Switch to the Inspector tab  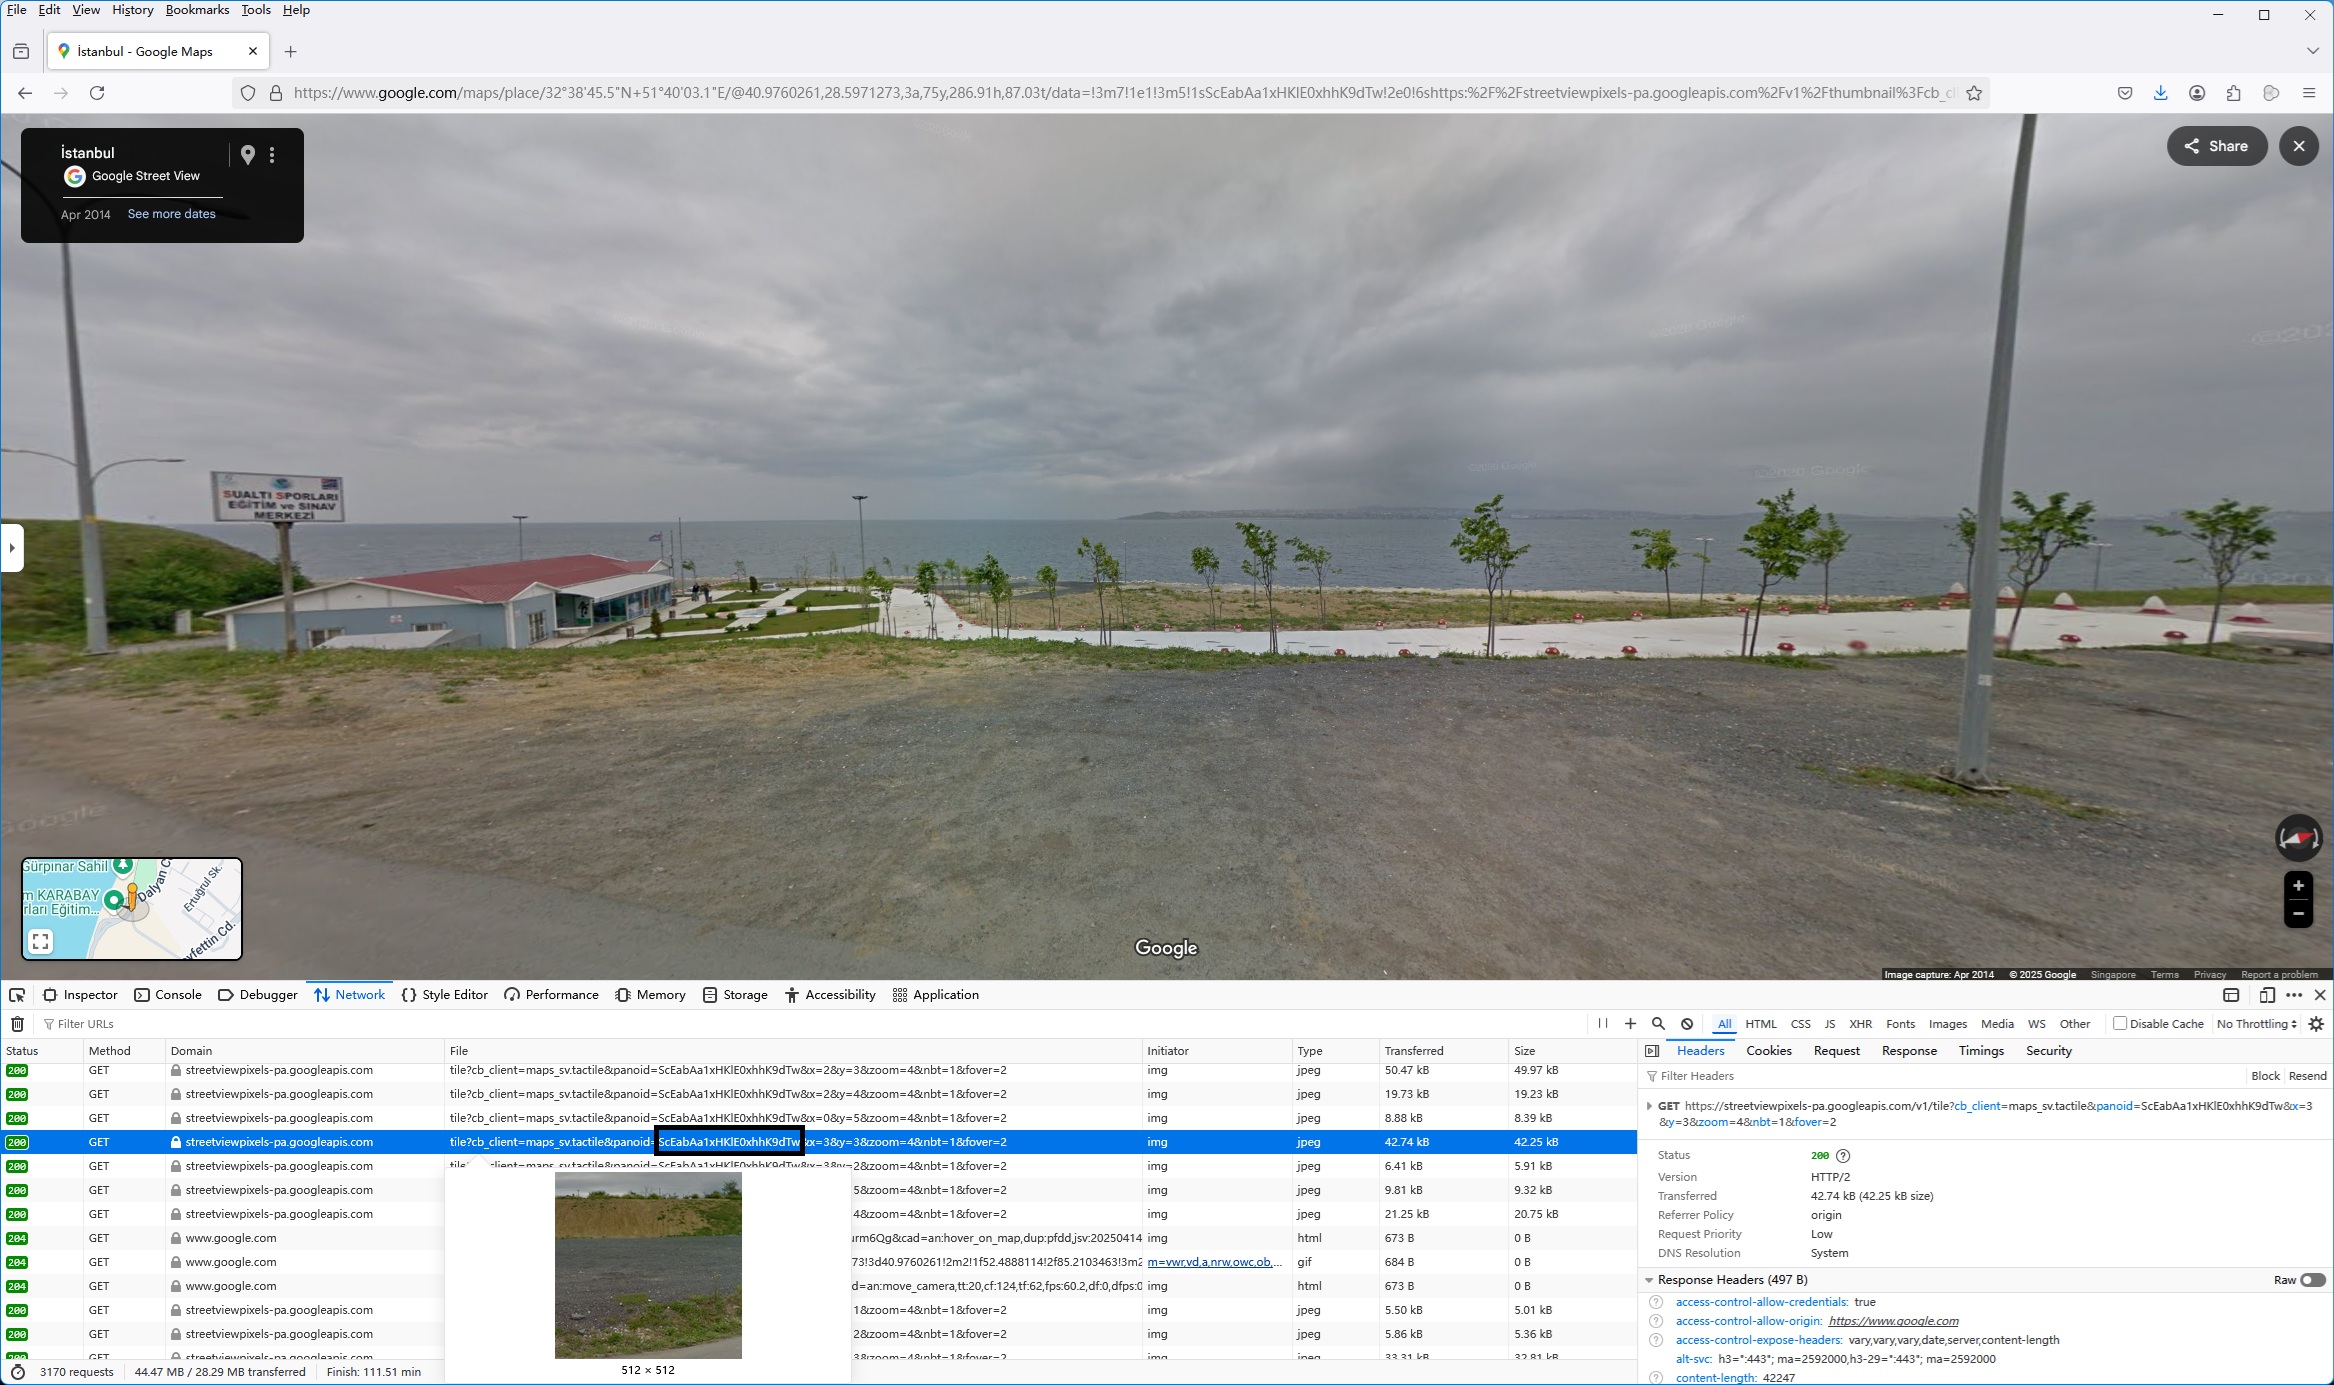tap(80, 995)
